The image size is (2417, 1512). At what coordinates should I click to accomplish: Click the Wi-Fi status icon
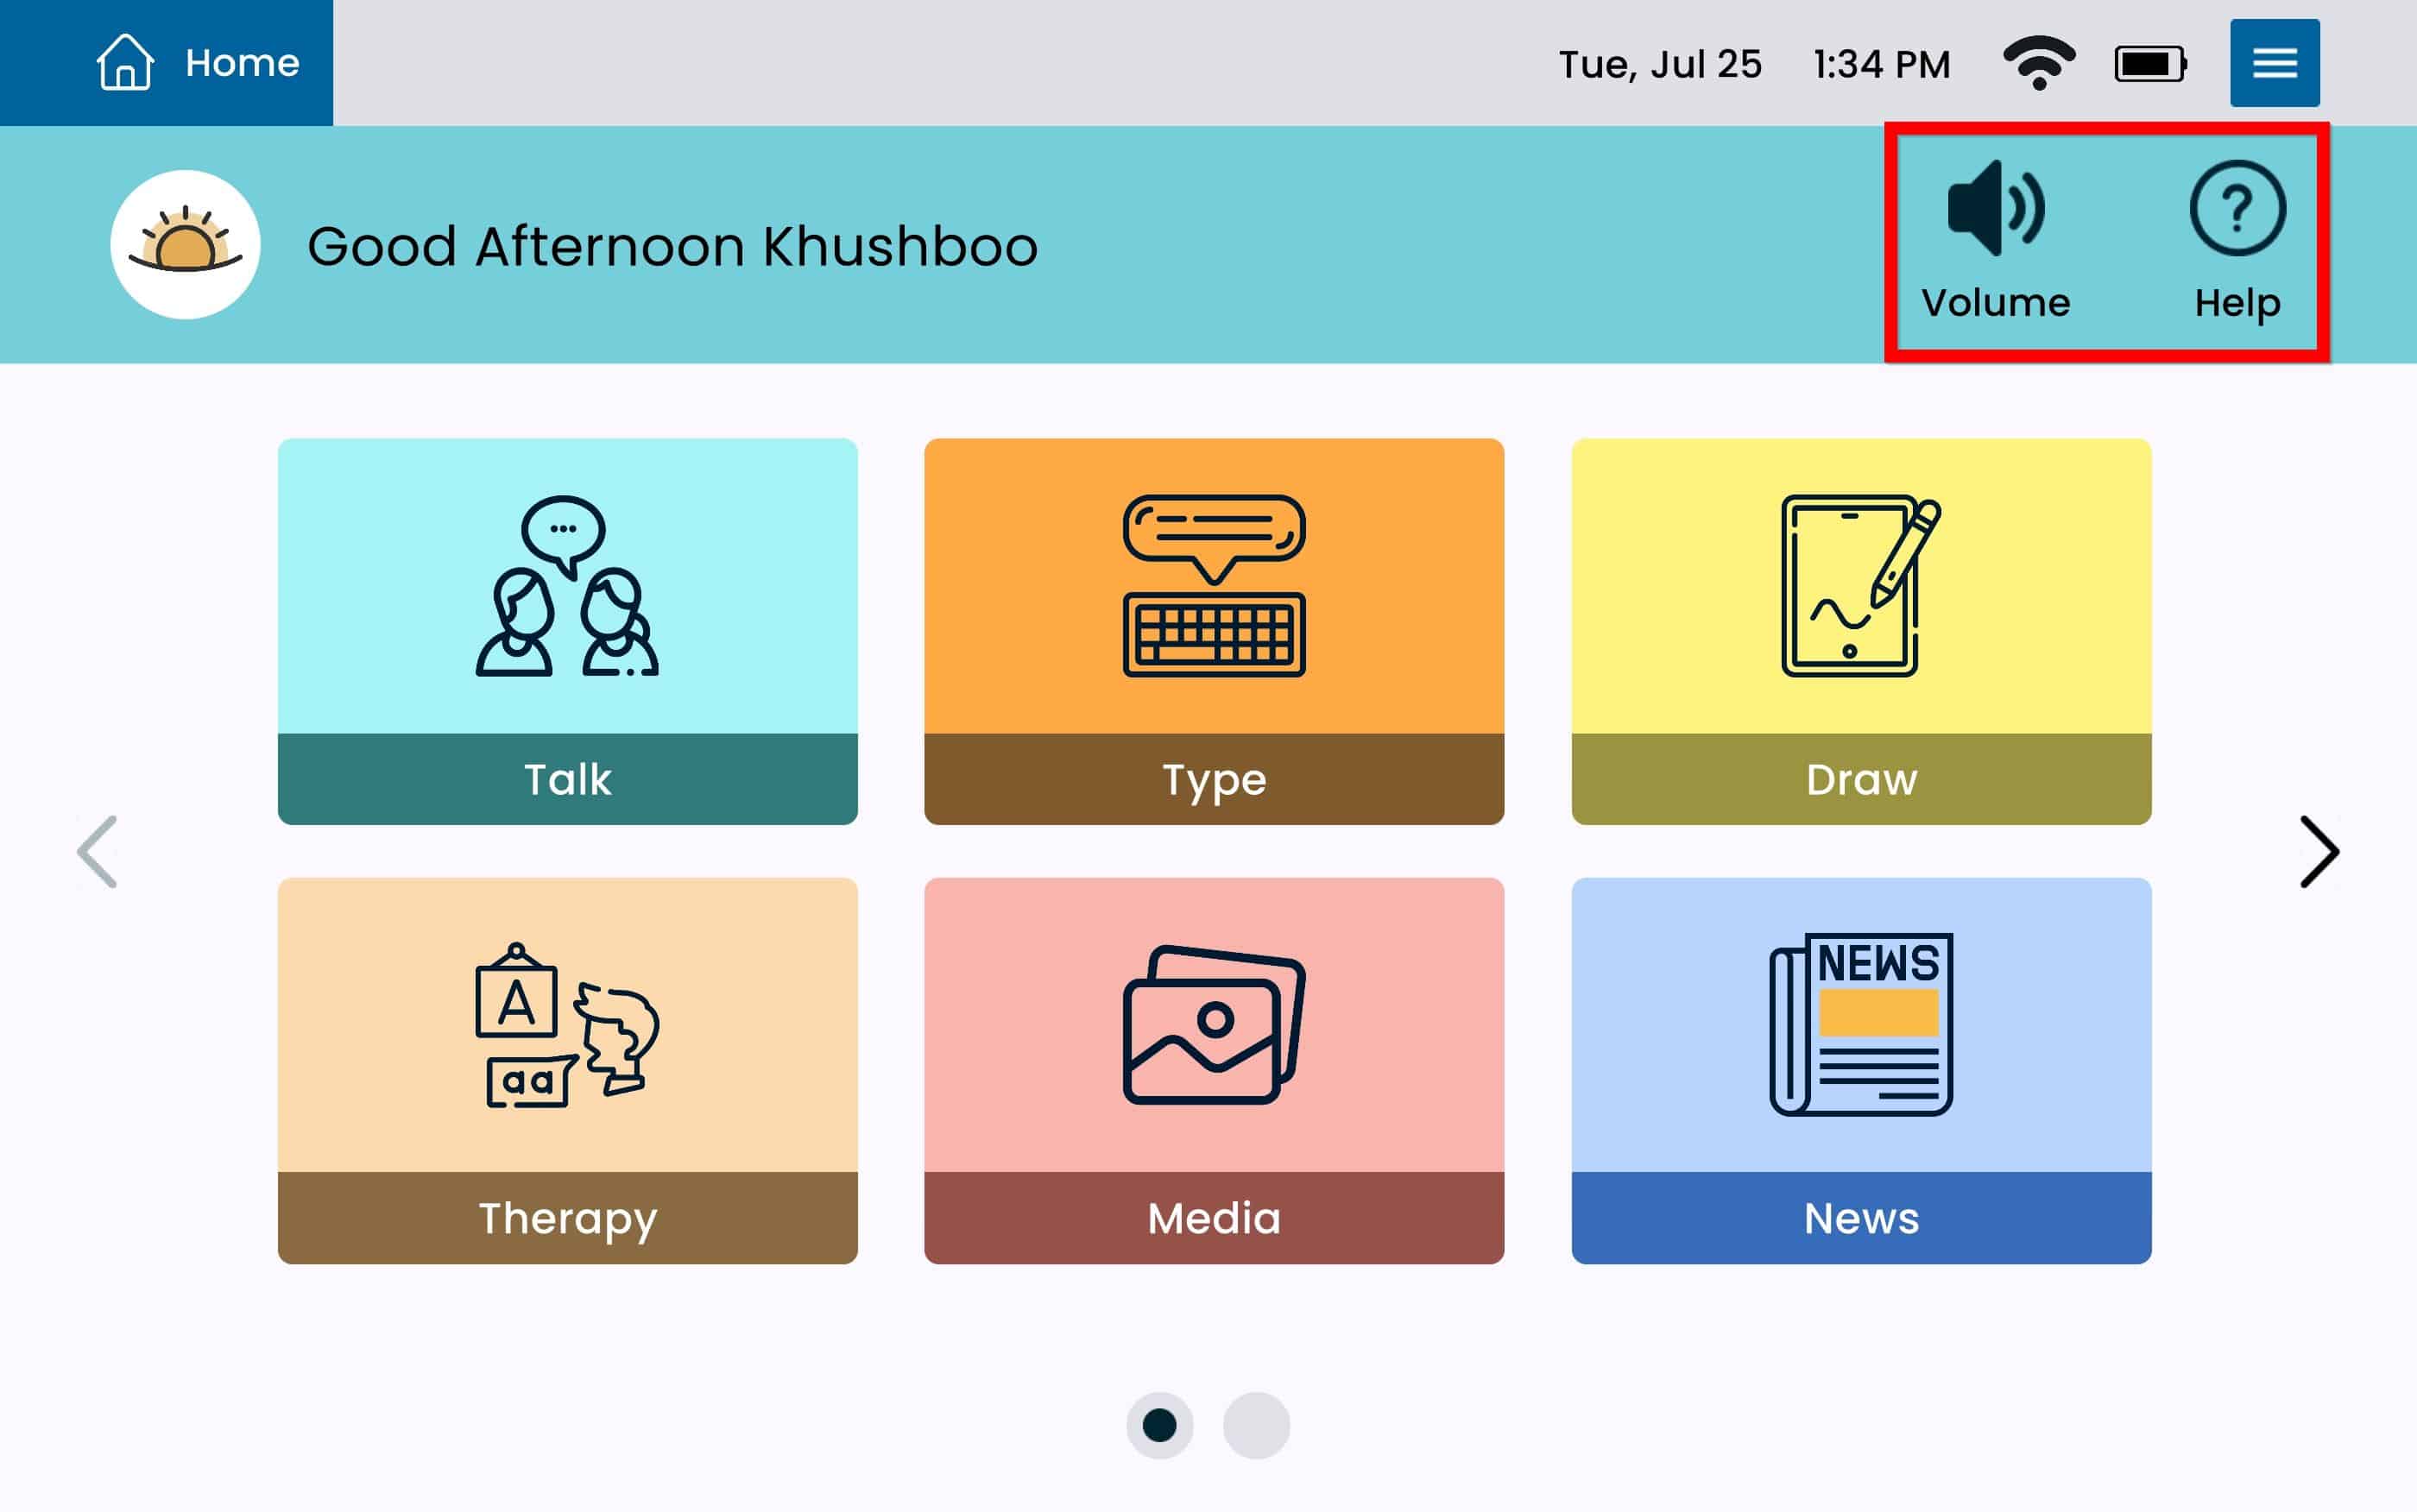tap(2038, 63)
